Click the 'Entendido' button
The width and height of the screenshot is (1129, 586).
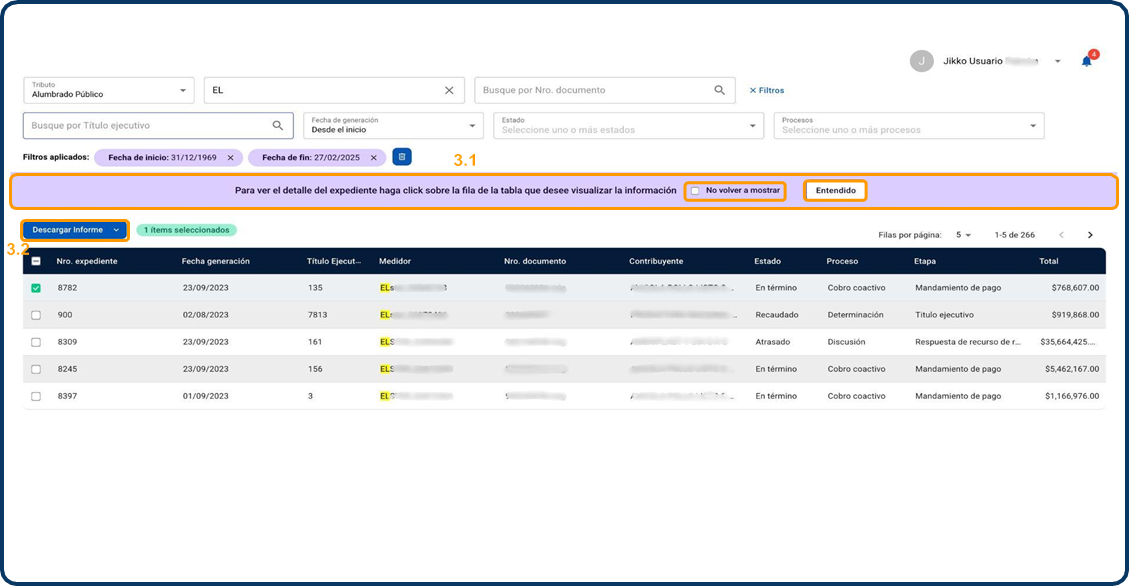835,190
